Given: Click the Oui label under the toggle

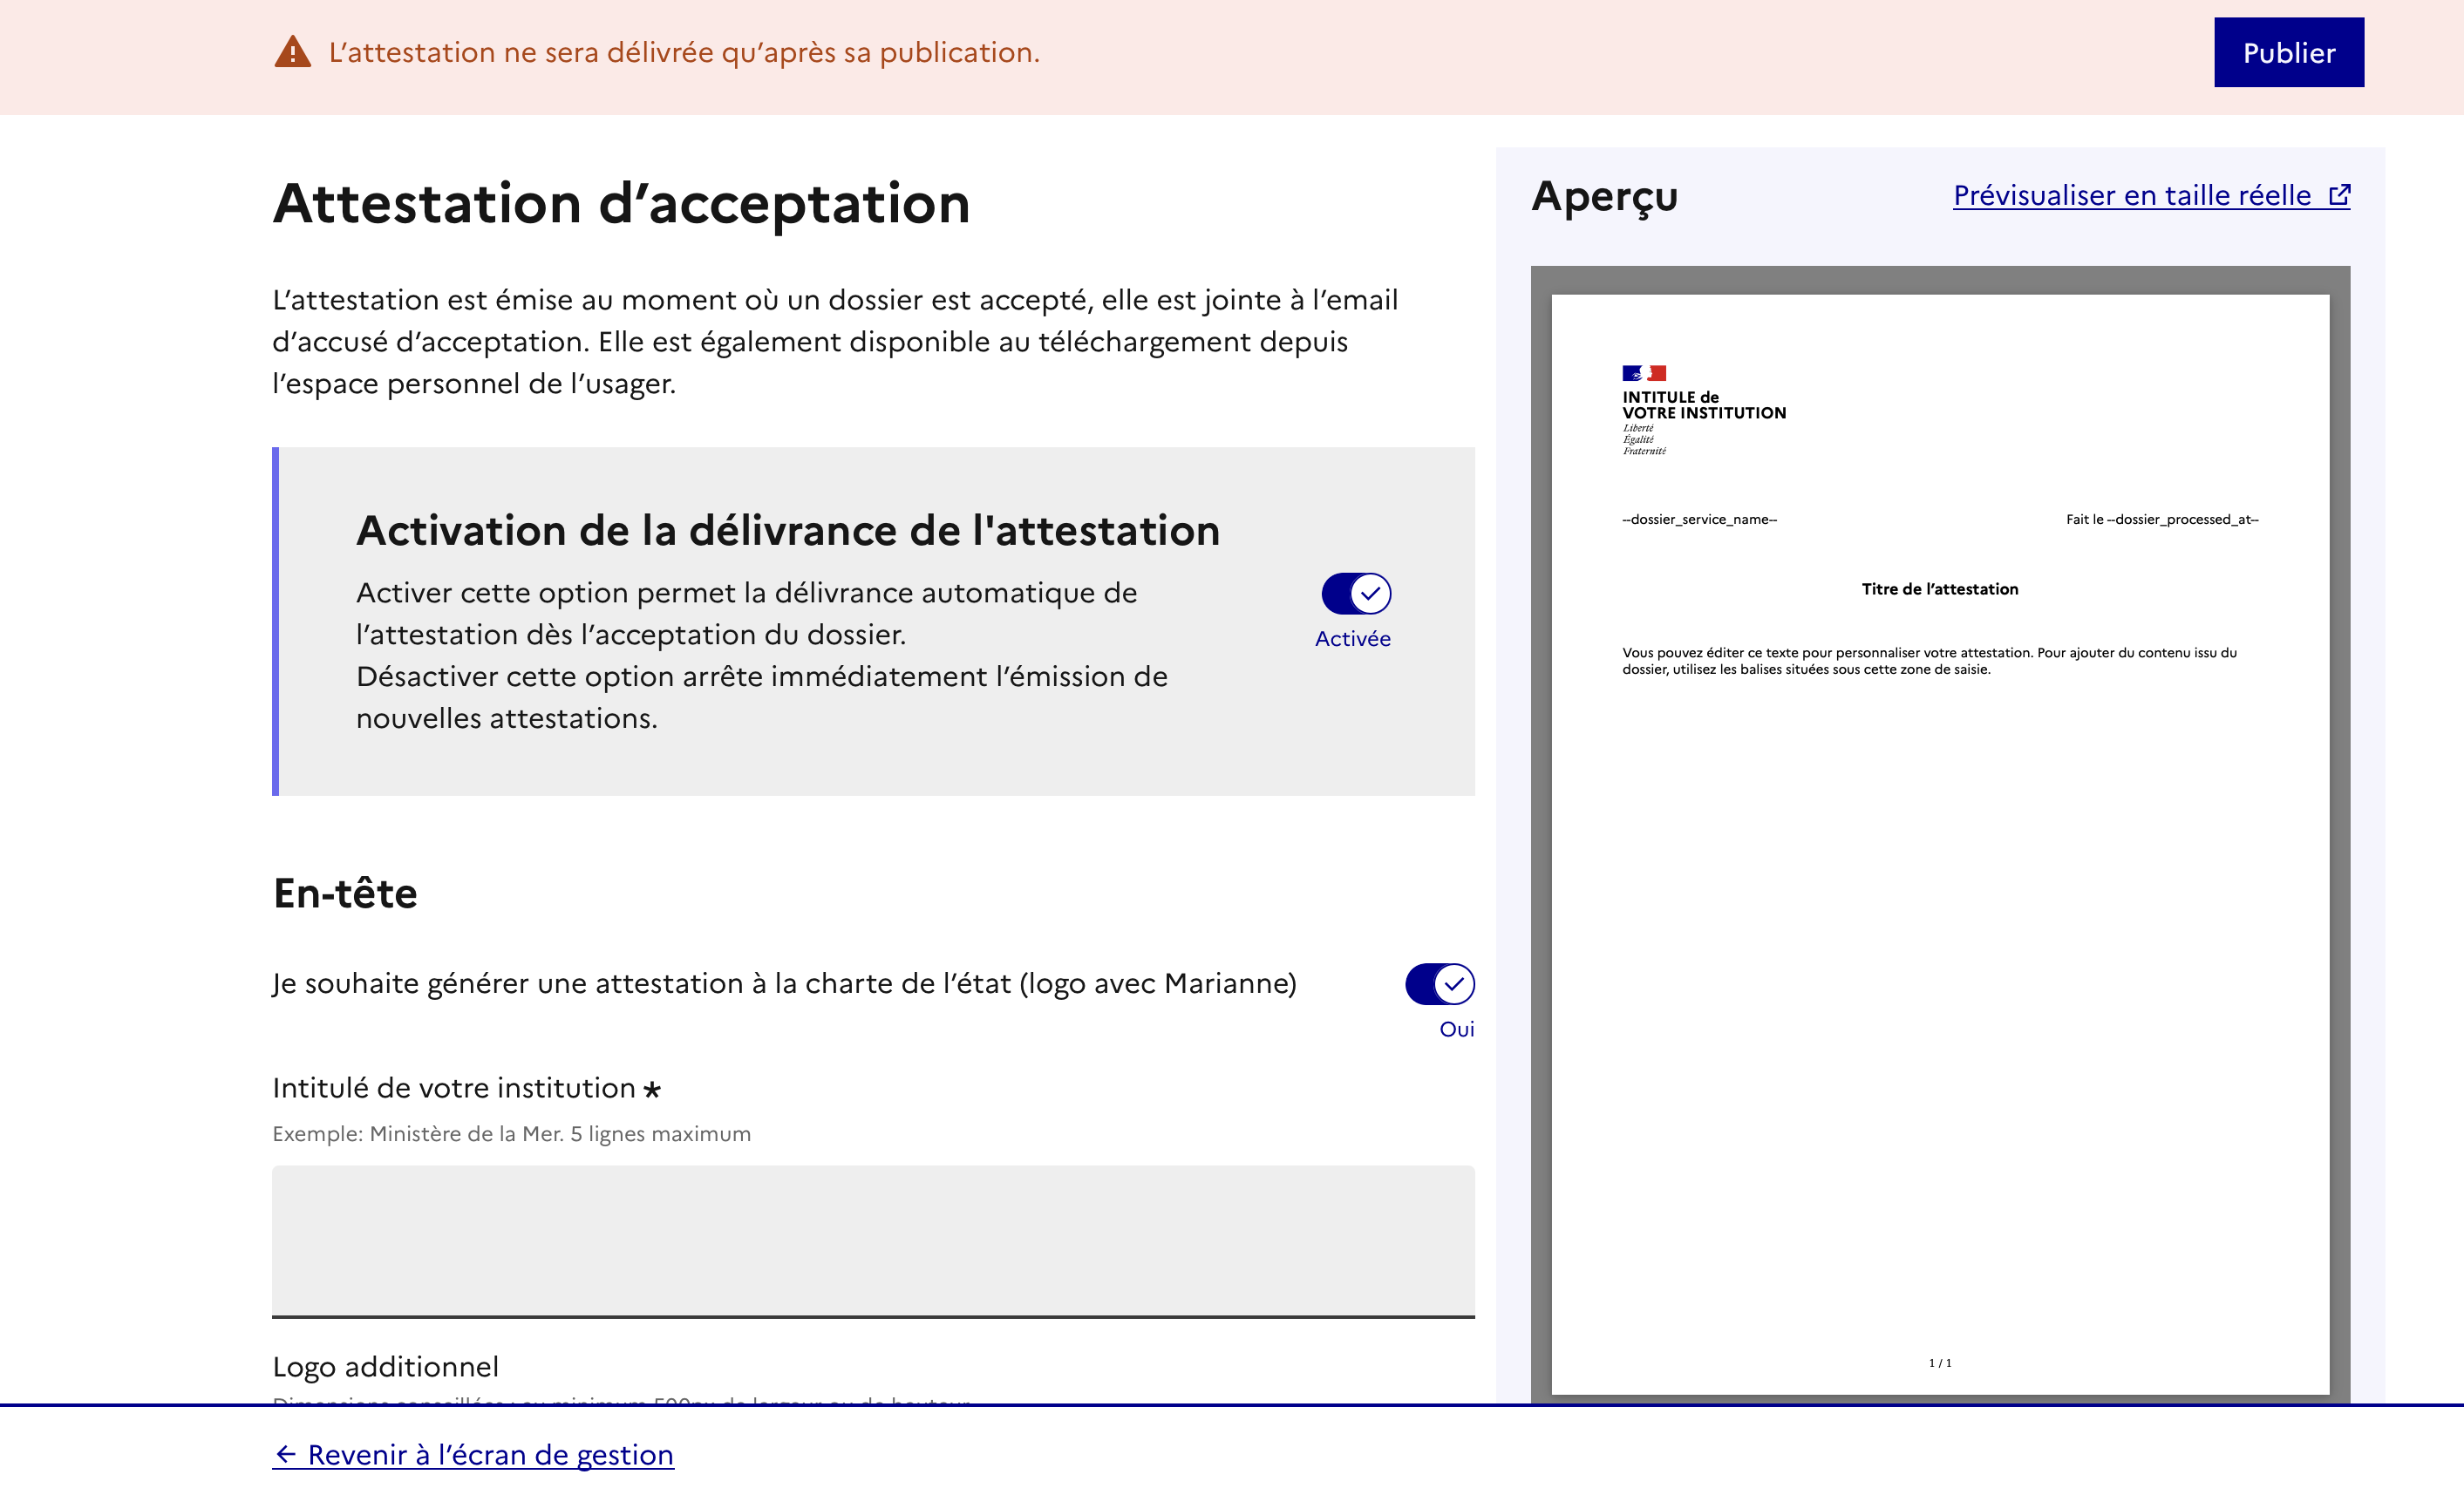Looking at the screenshot, I should [1456, 1029].
